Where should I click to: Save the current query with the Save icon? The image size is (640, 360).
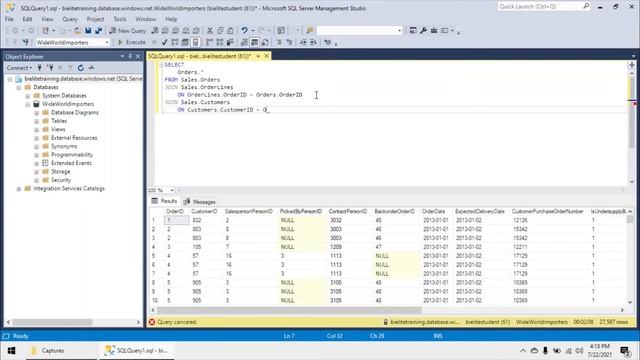click(x=88, y=31)
